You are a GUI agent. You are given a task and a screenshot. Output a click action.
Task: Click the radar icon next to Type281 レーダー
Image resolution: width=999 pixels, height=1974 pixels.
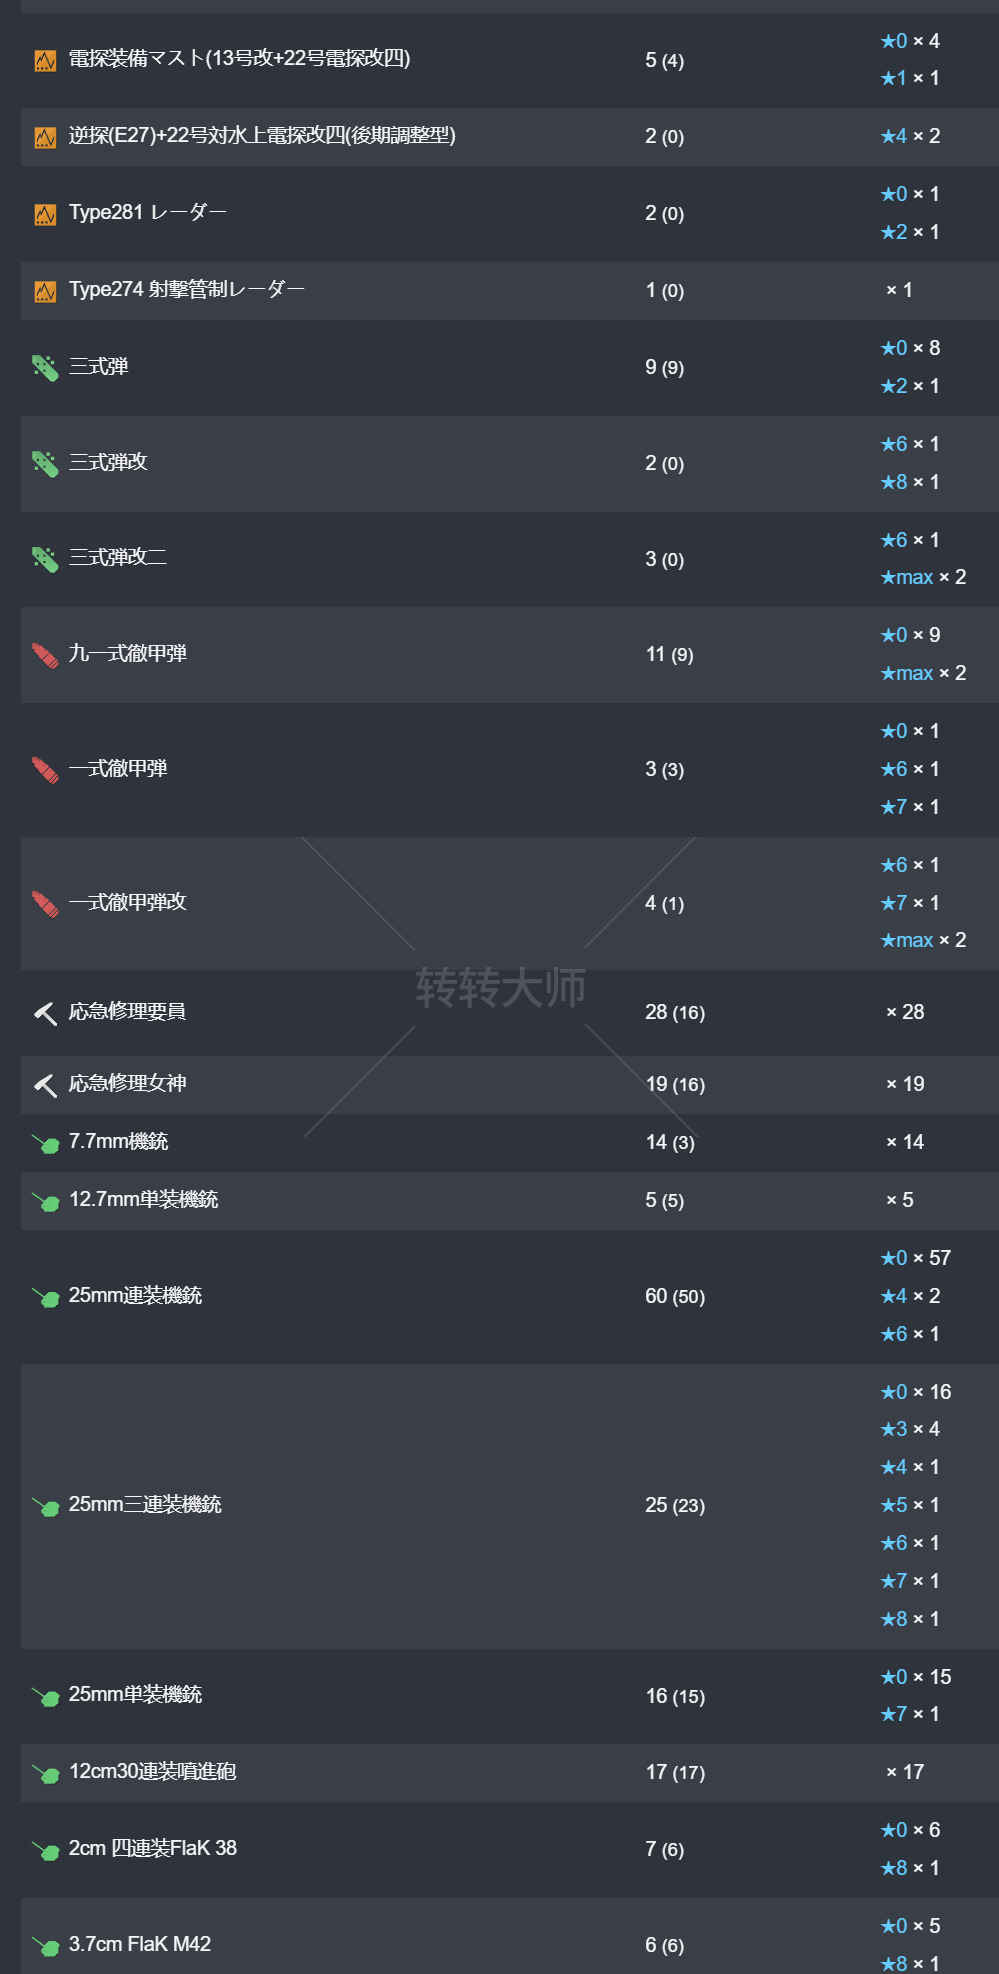(x=45, y=214)
